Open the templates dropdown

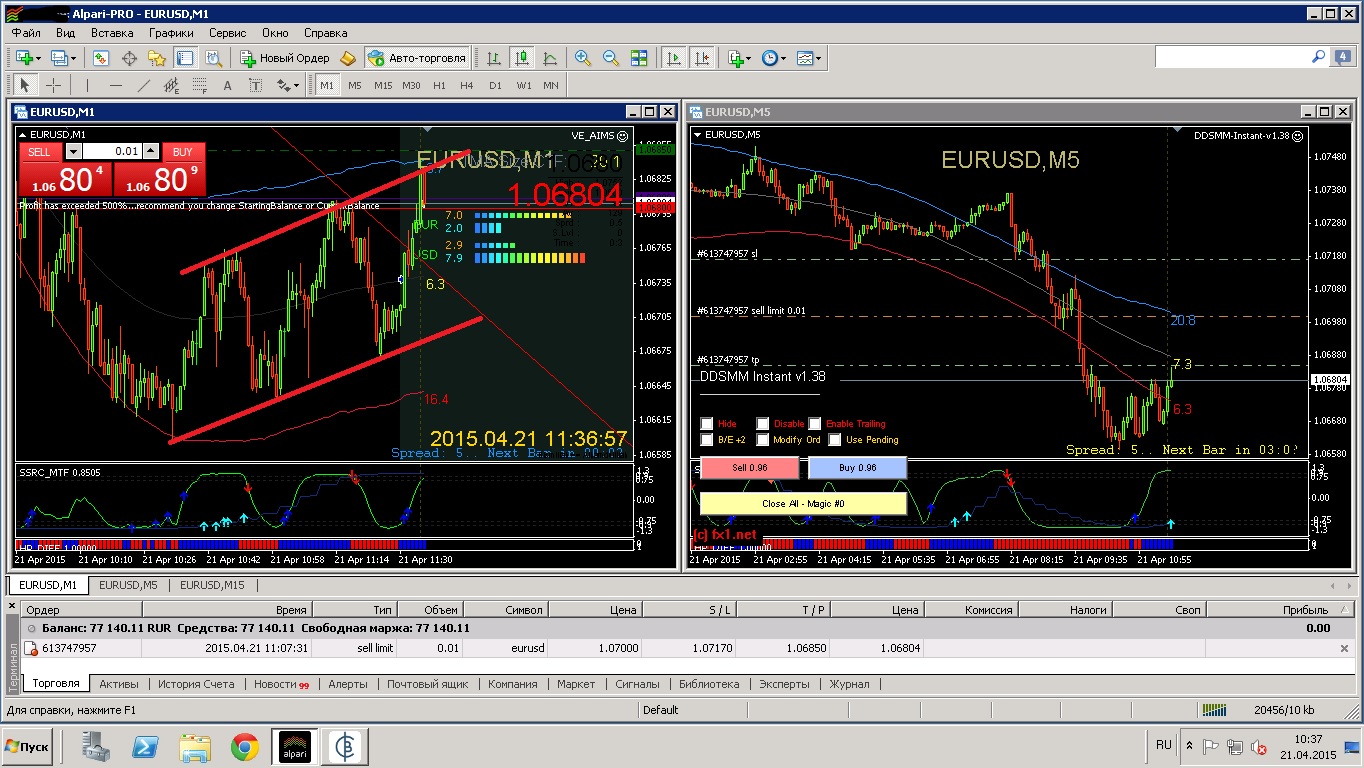click(x=819, y=58)
